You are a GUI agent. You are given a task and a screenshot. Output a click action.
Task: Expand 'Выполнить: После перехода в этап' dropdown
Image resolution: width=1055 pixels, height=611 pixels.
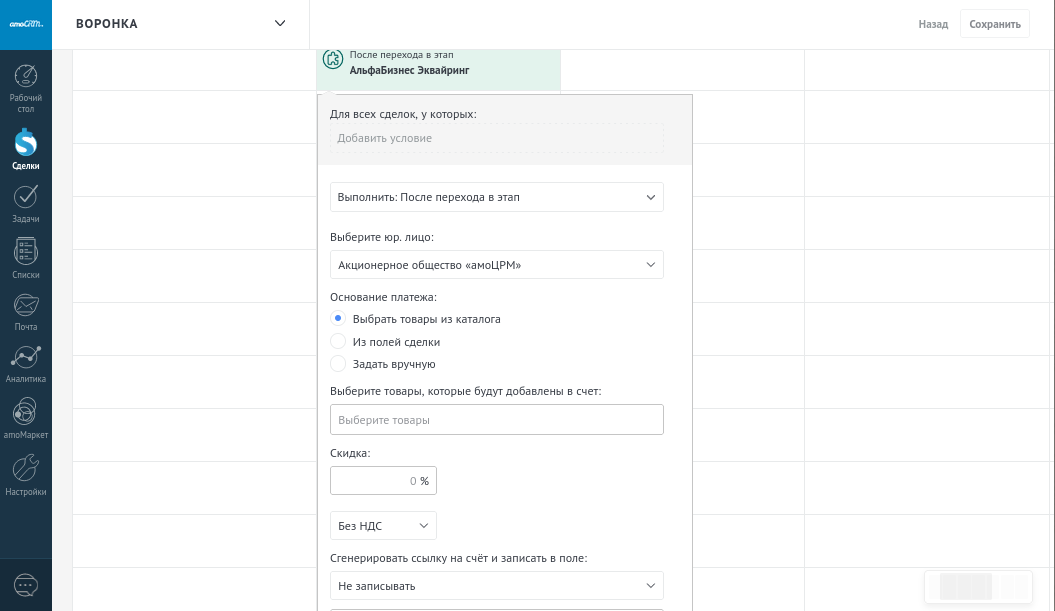496,197
